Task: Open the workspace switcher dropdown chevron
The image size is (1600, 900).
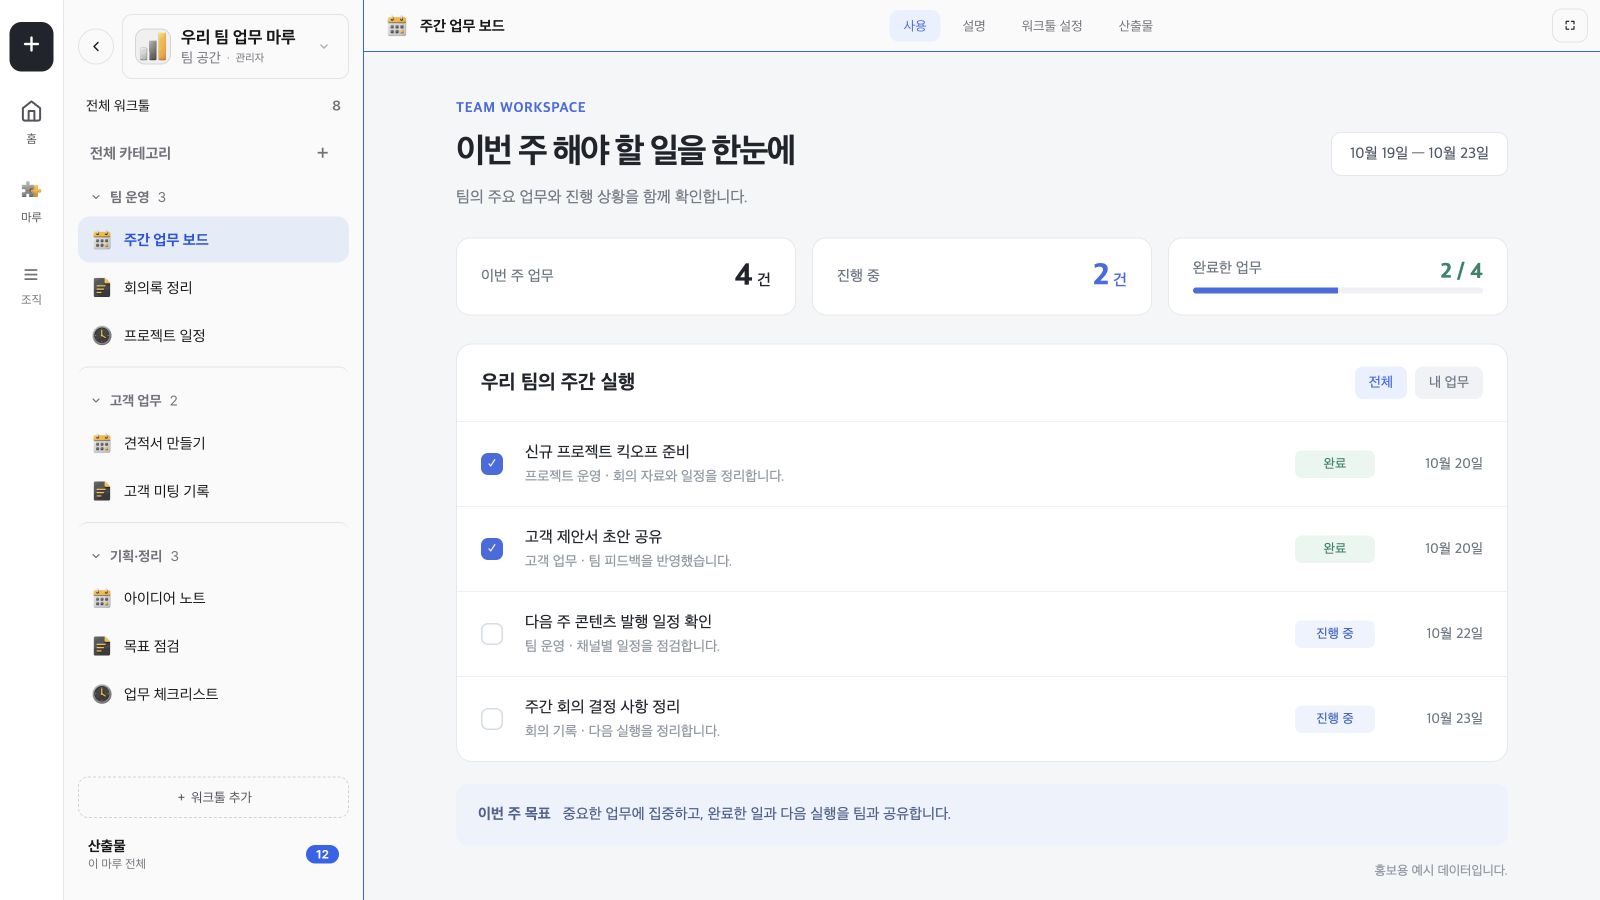Action: point(324,46)
